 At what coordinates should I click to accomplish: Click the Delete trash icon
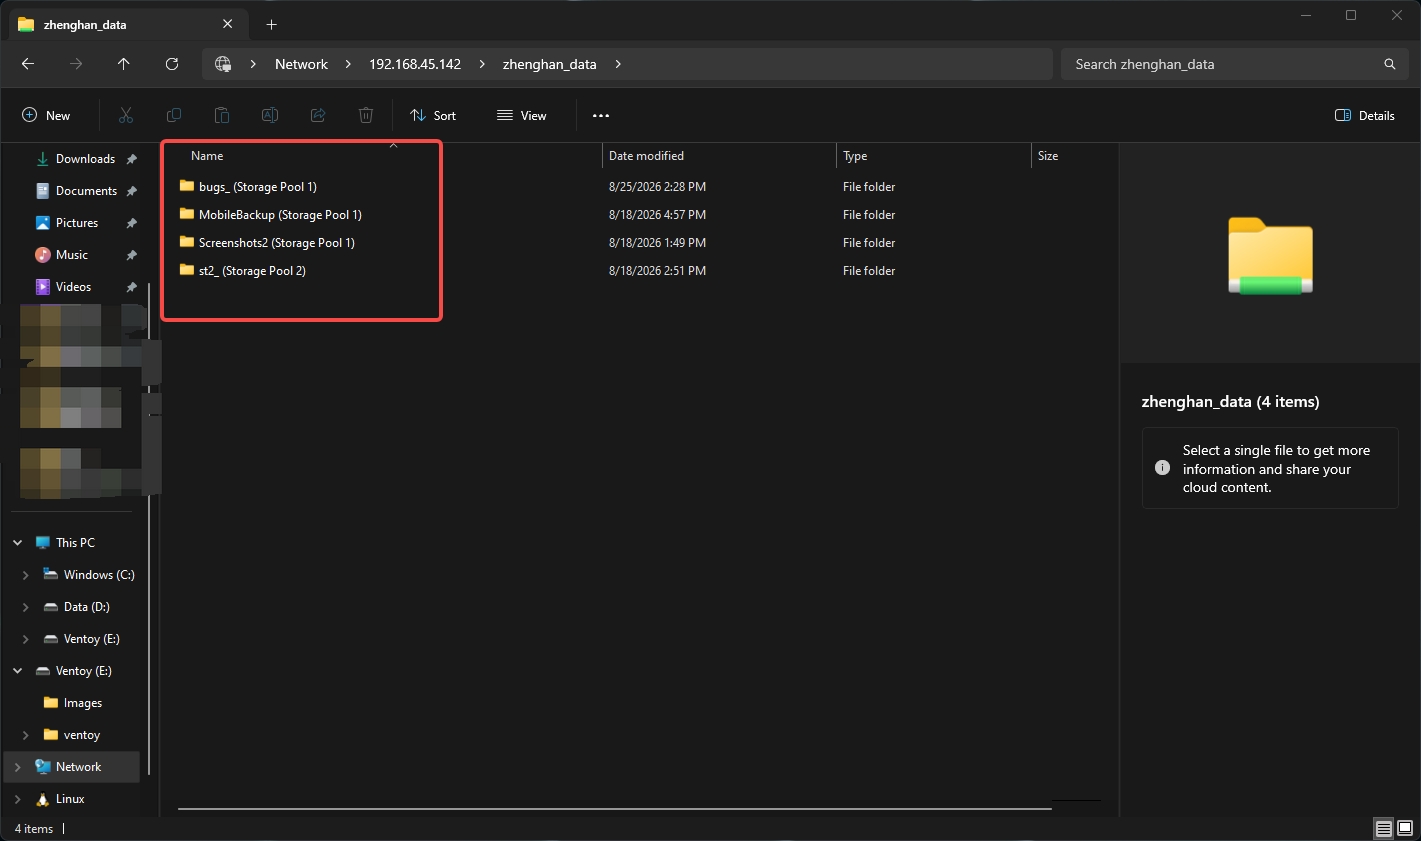366,116
